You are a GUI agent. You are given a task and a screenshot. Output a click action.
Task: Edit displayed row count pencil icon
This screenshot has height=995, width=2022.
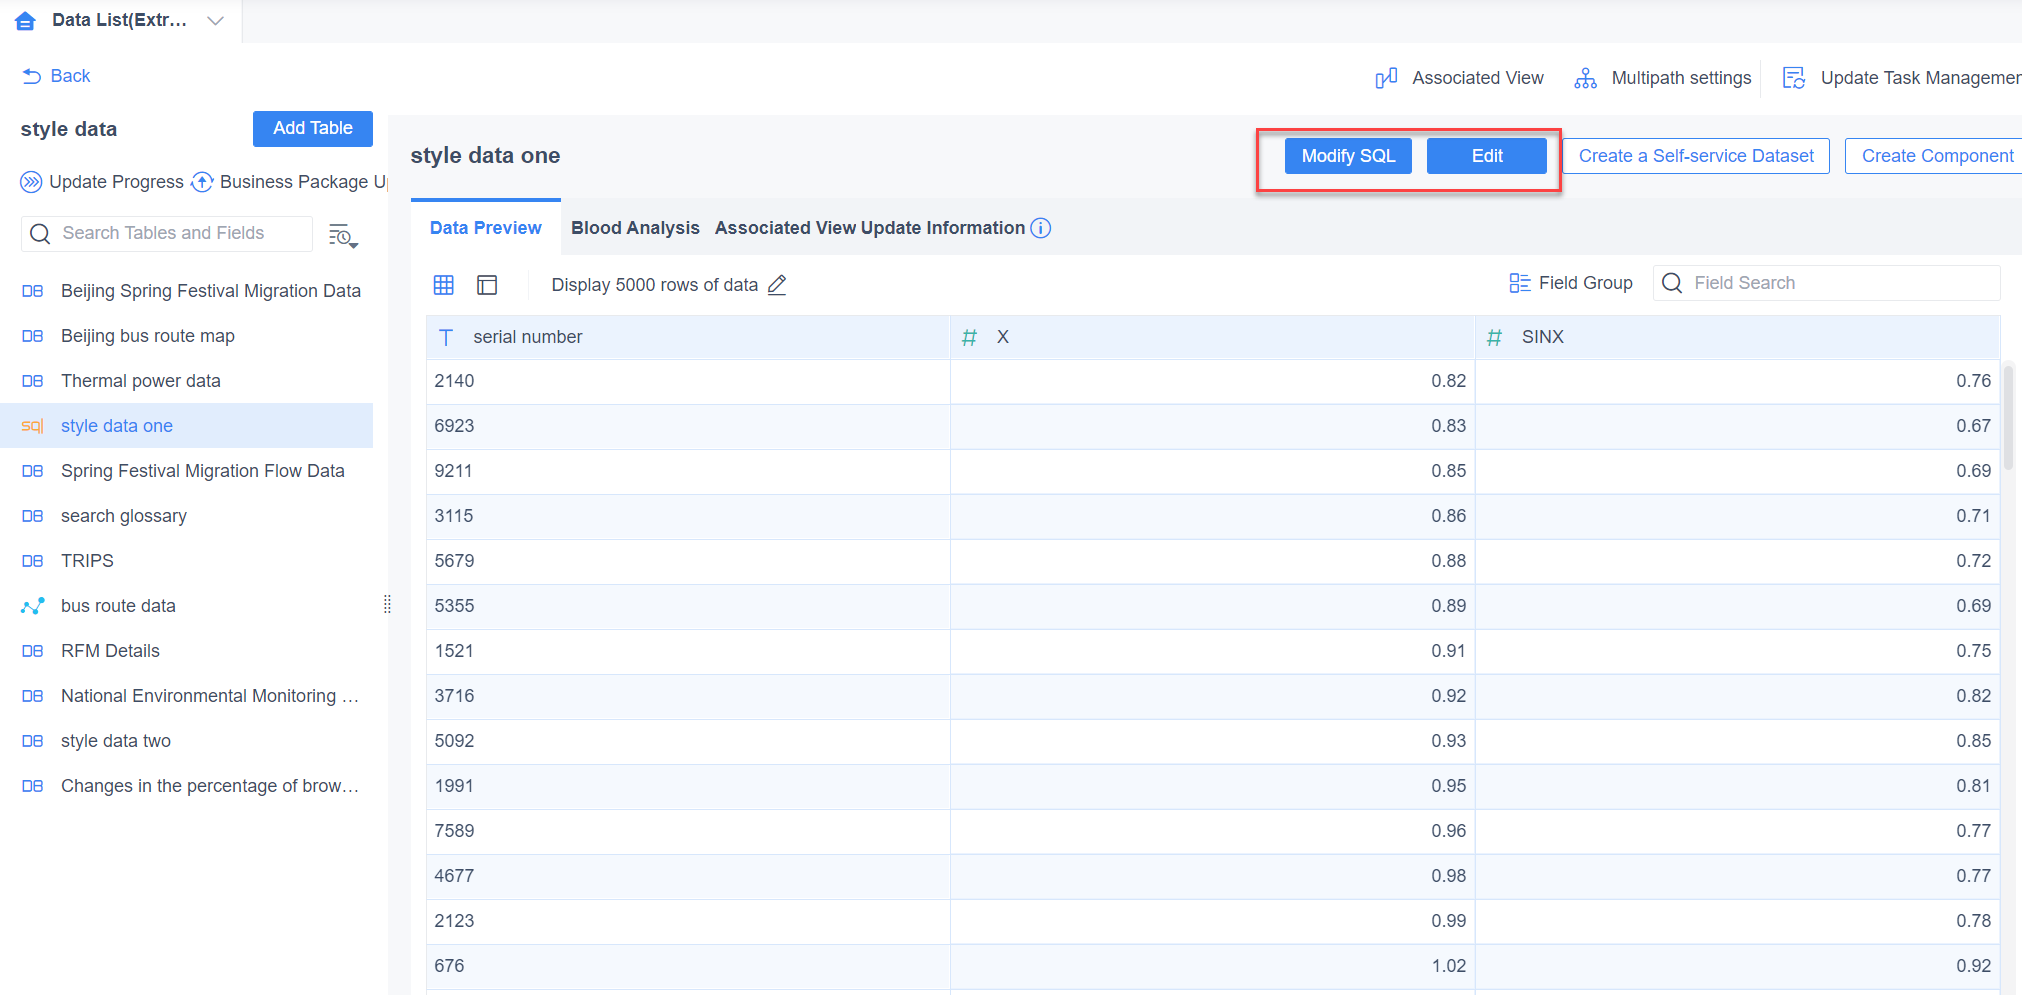pyautogui.click(x=777, y=285)
